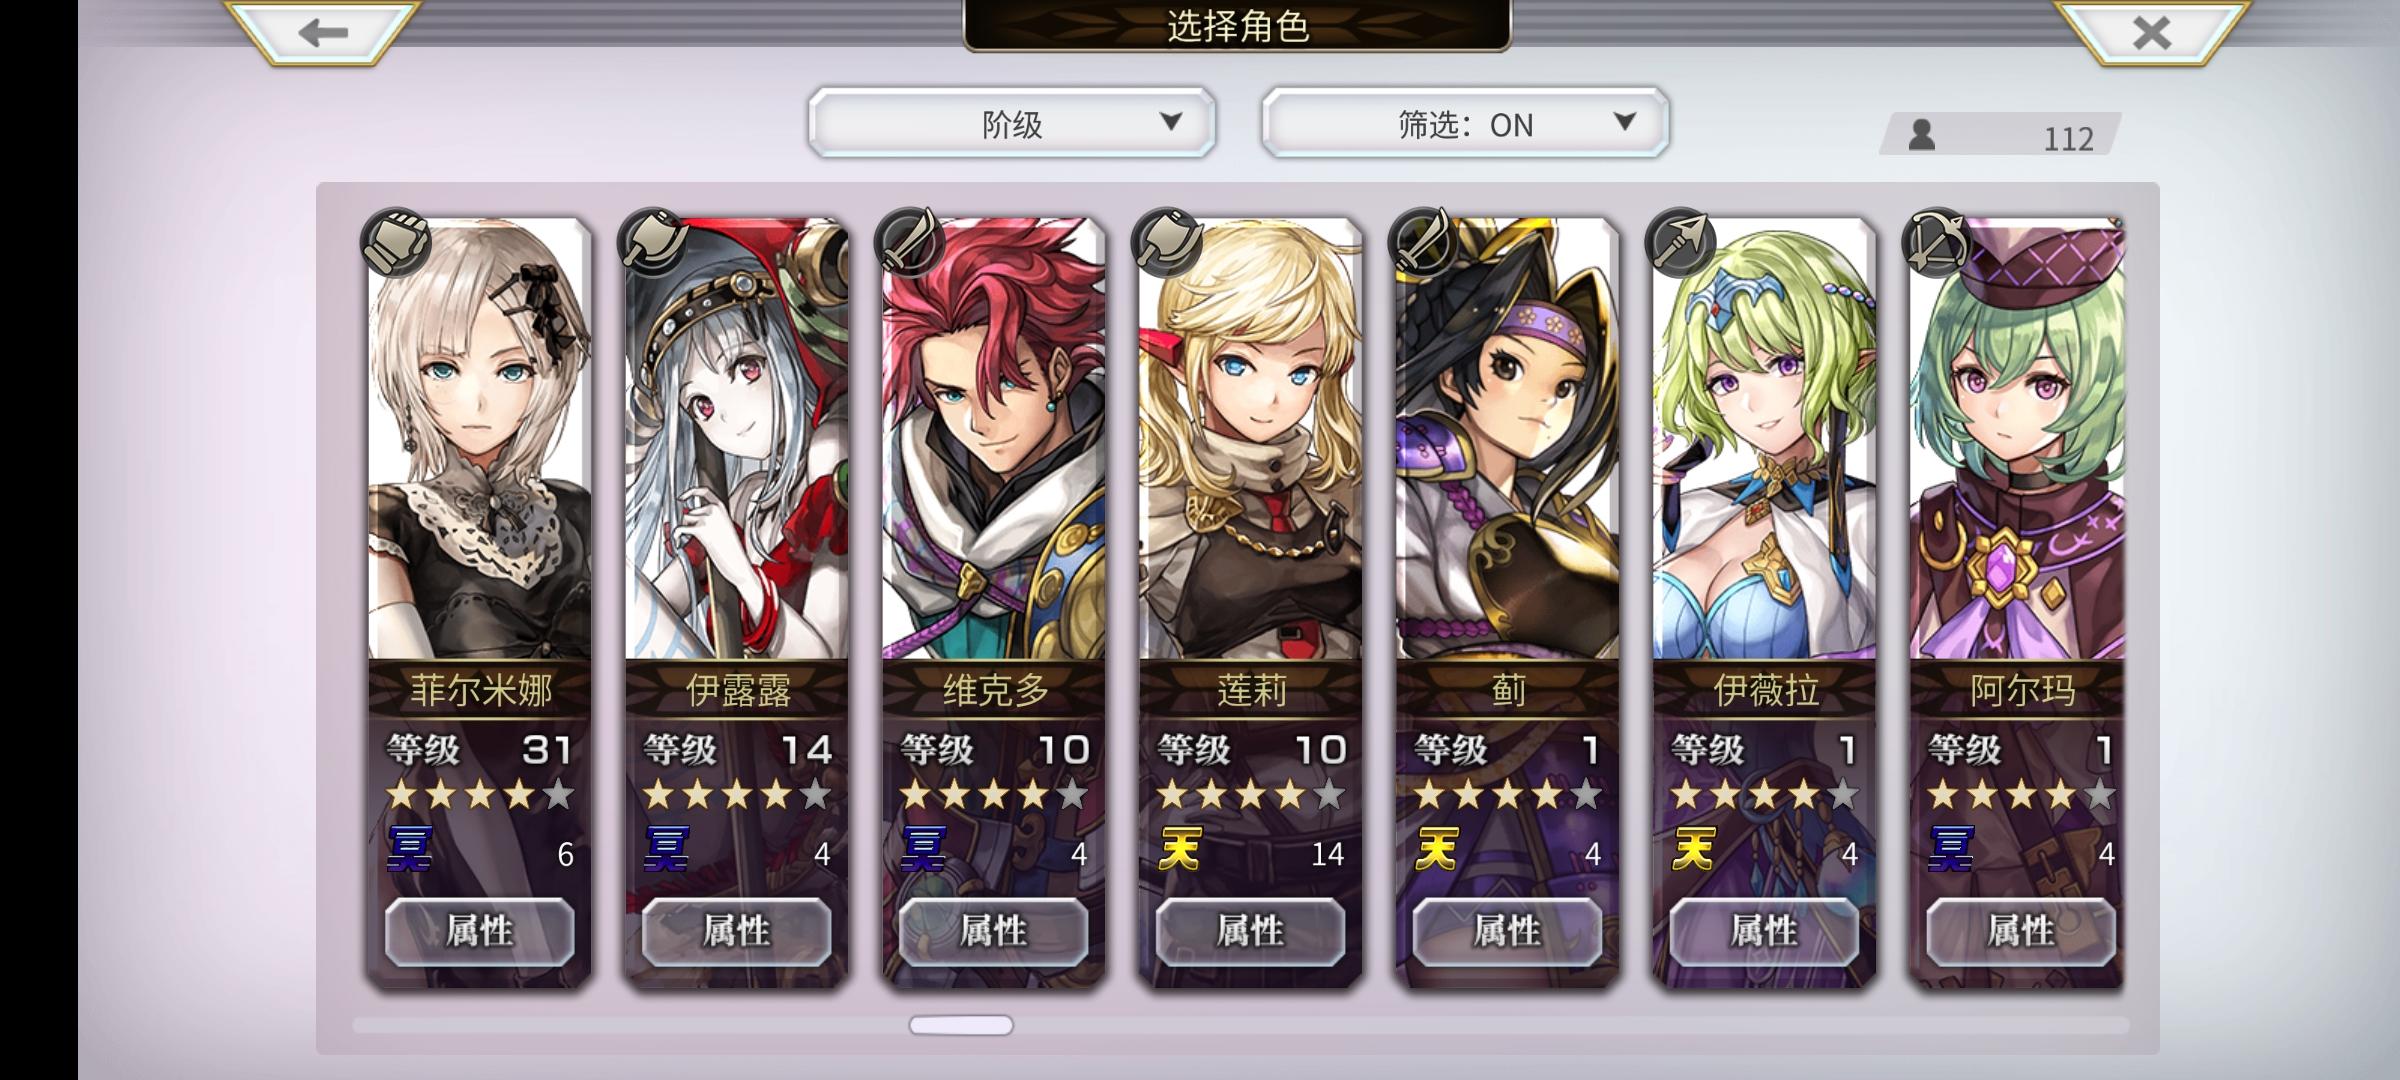Click the axe weapon icon on 伊露露's card
The height and width of the screenshot is (1080, 2400).
pyautogui.click(x=653, y=242)
